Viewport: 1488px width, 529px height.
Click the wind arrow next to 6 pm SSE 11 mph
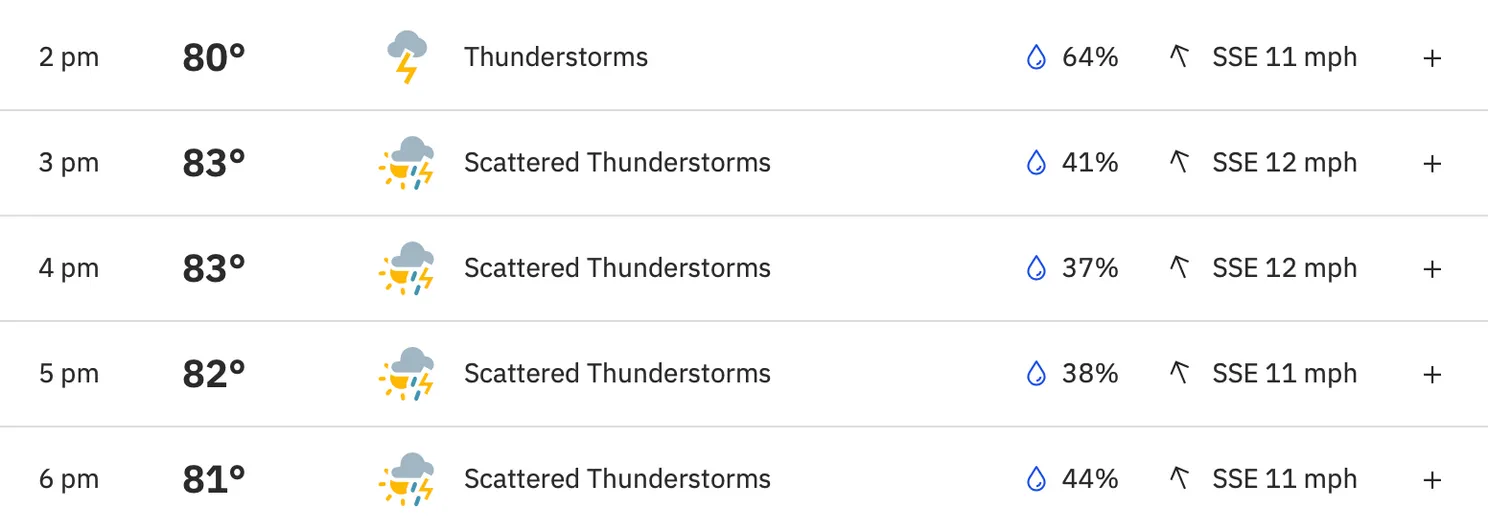pos(1179,479)
